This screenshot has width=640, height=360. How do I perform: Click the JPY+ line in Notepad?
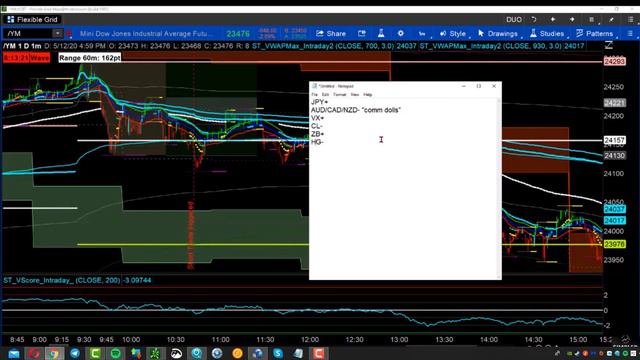[x=319, y=102]
